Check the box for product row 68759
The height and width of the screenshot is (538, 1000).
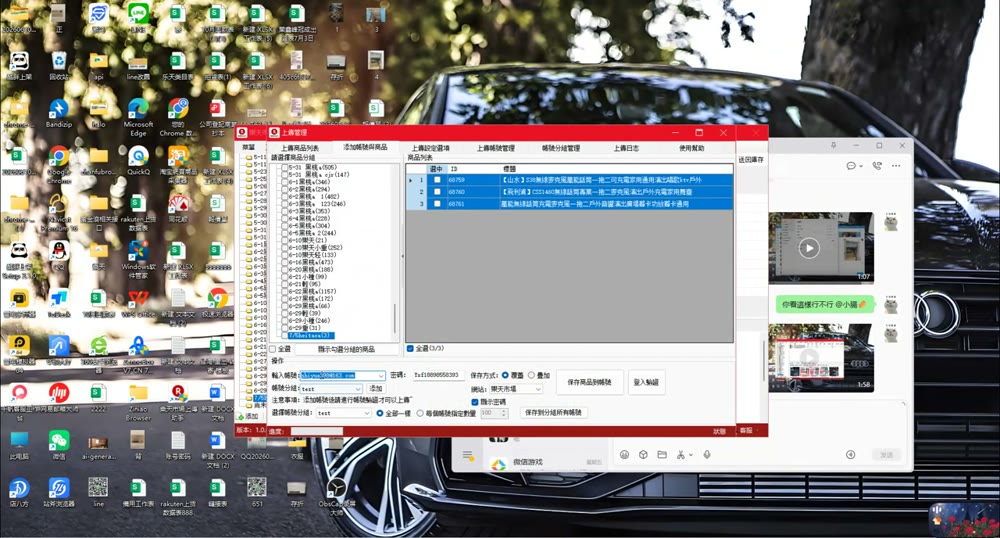(437, 180)
